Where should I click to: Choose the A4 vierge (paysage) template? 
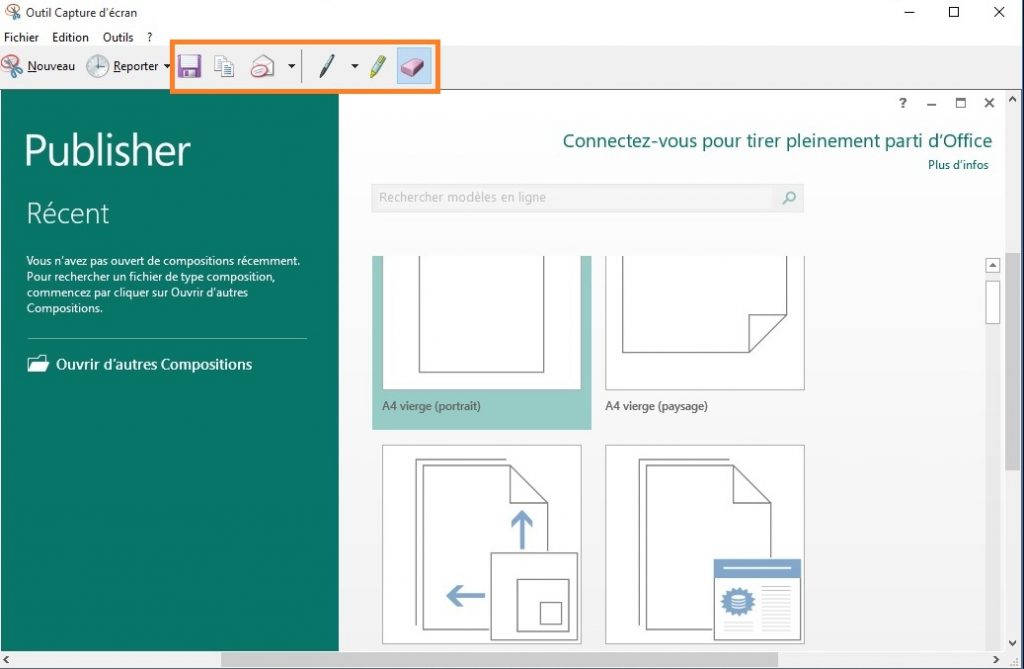pyautogui.click(x=705, y=336)
